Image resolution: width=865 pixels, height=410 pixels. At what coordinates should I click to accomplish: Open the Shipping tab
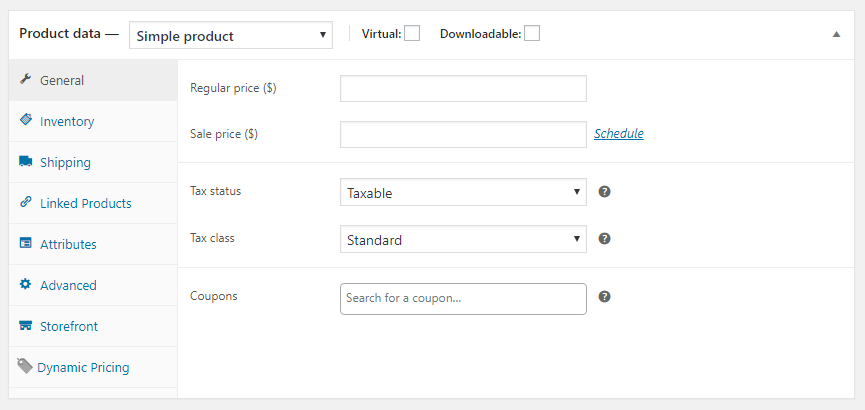pyautogui.click(x=93, y=162)
